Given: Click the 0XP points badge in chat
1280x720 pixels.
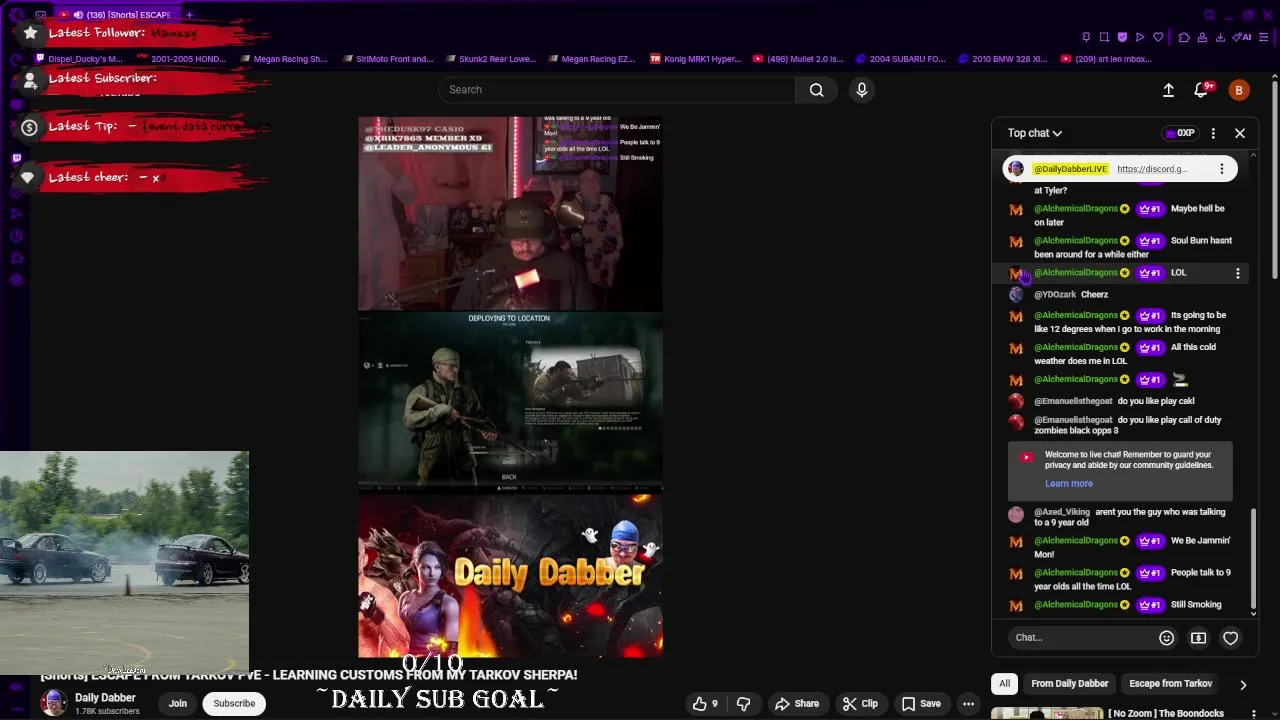Looking at the screenshot, I should [1180, 133].
